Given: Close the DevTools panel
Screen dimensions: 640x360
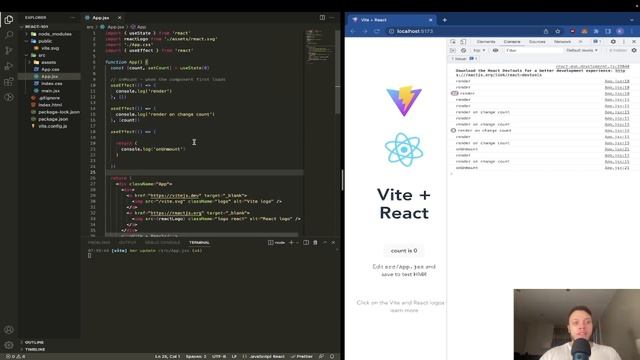Looking at the screenshot, I should [634, 42].
